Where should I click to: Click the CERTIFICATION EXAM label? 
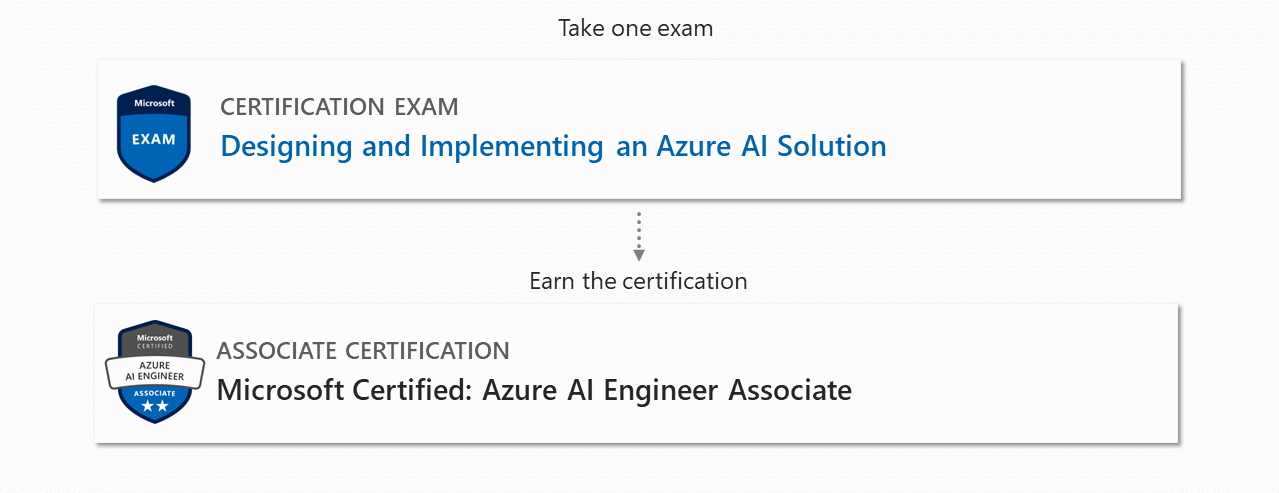(339, 107)
